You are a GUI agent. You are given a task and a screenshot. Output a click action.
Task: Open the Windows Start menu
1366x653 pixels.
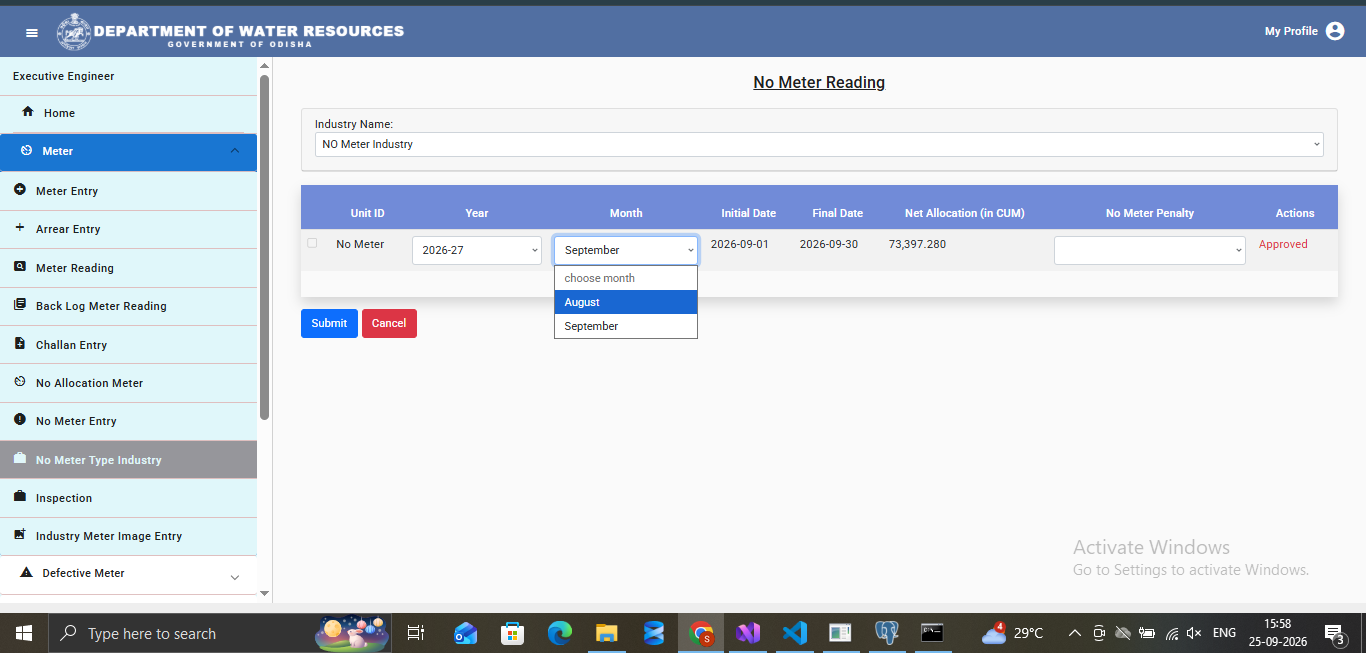[23, 633]
